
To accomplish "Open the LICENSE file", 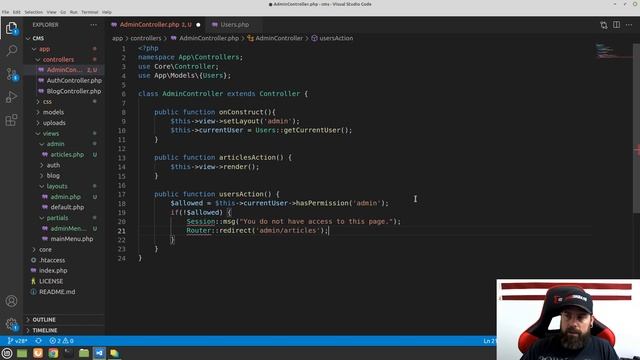I will pos(64,281).
